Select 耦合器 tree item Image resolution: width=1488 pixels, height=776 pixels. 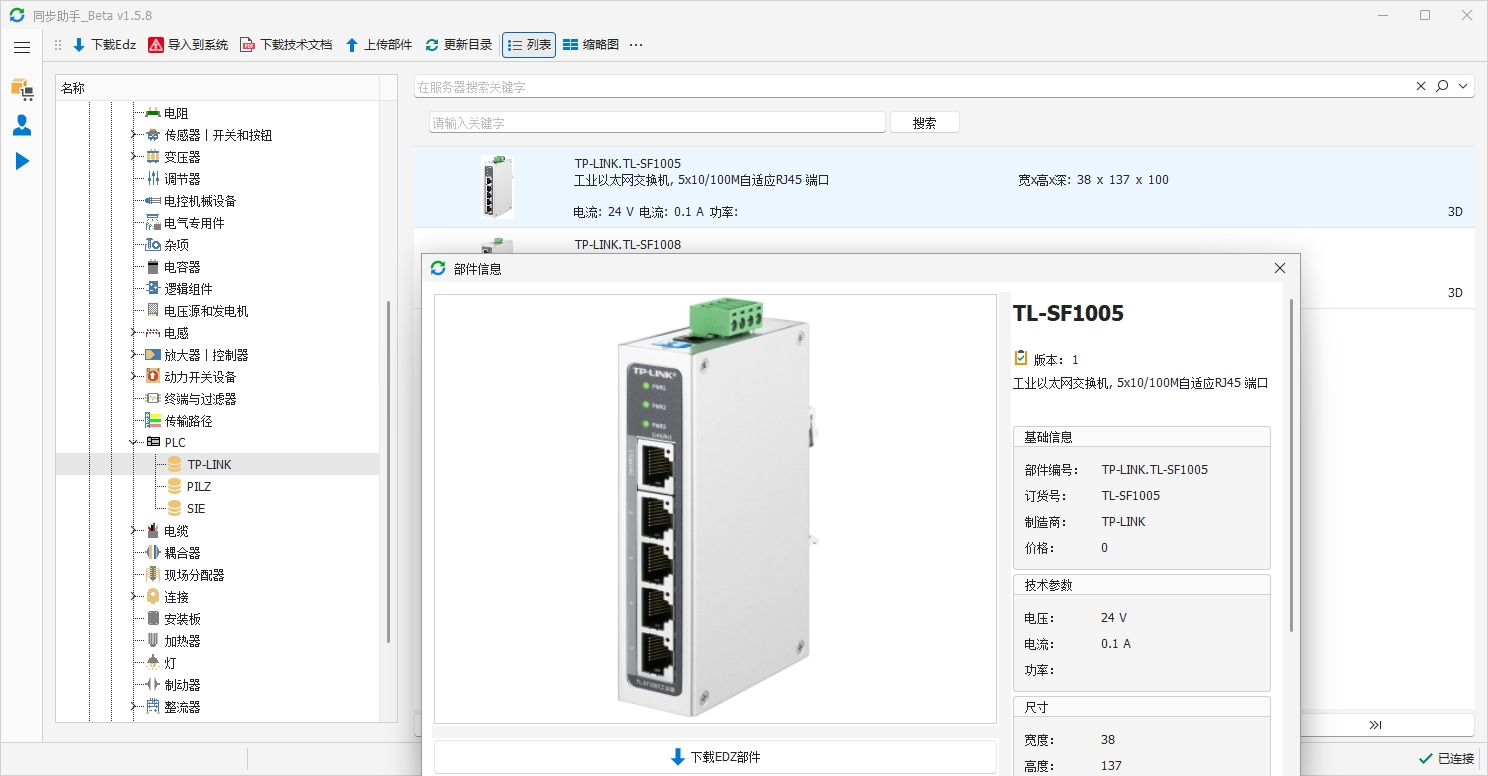(x=182, y=553)
